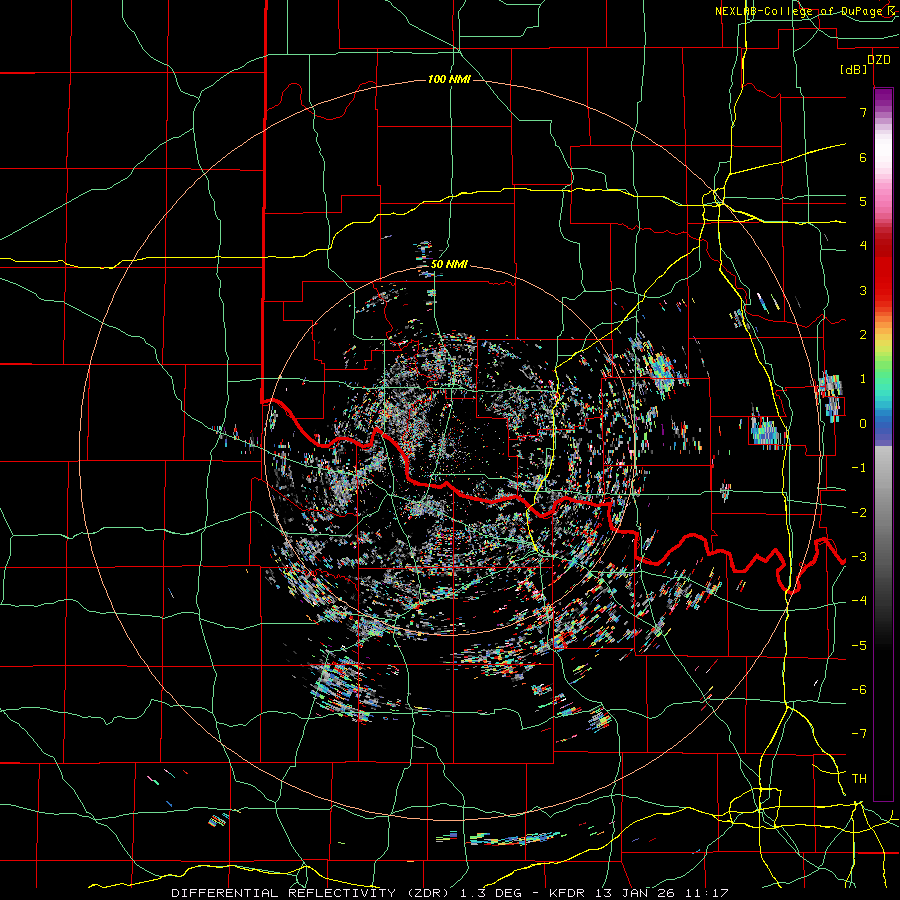Click the -5 value on color scale
This screenshot has width=900, height=900.
859,645
